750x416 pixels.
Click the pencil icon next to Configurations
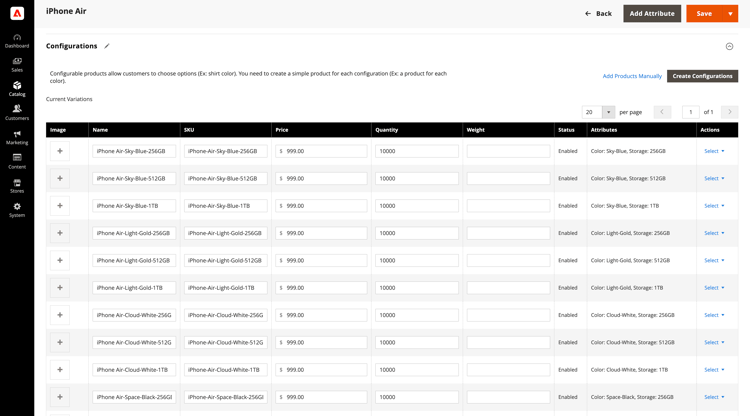[107, 46]
